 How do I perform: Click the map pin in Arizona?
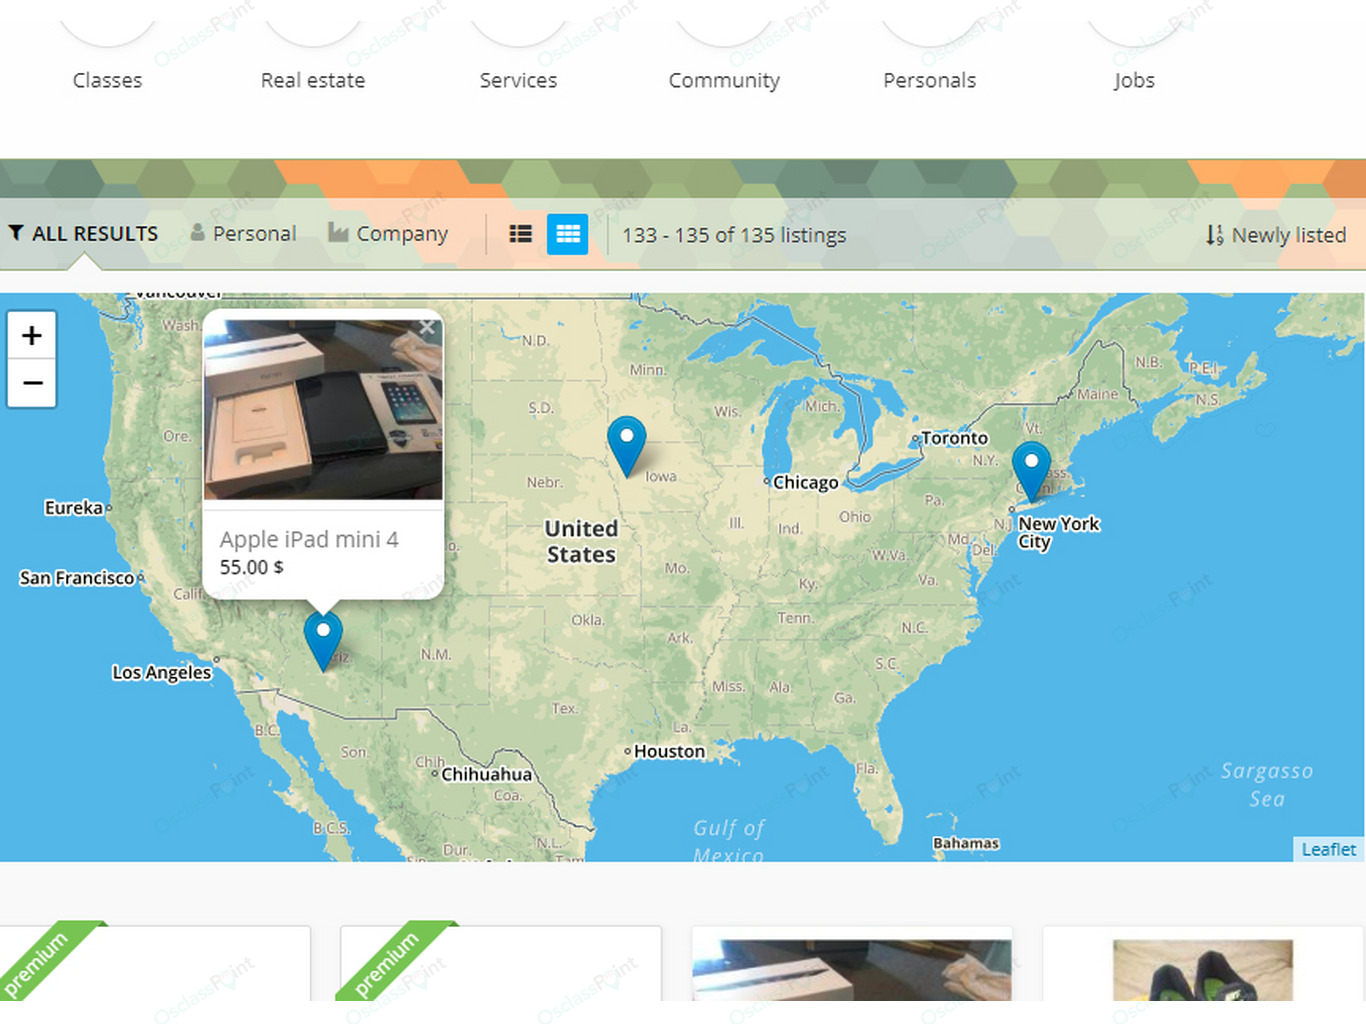[x=323, y=641]
